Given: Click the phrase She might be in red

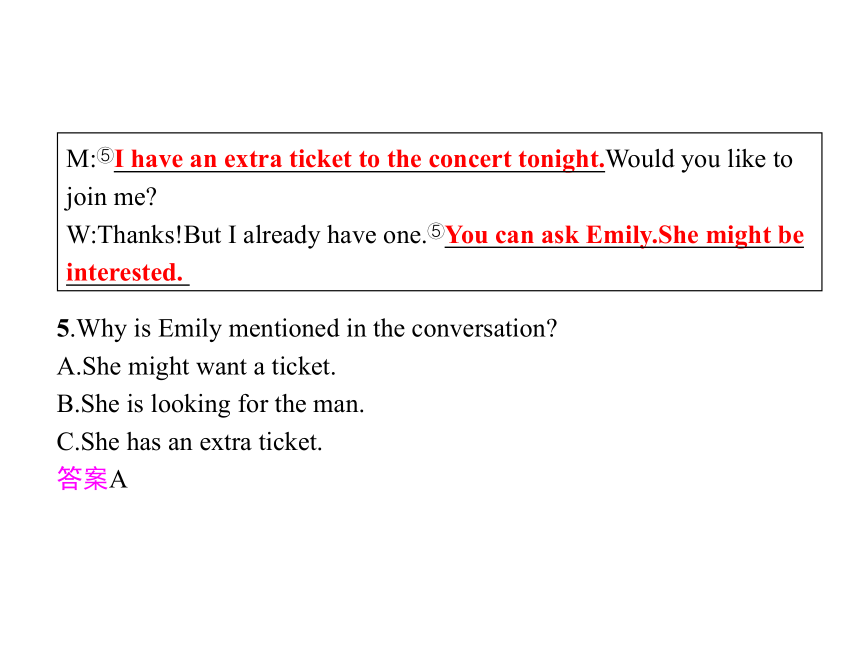Looking at the screenshot, I should click(731, 235).
